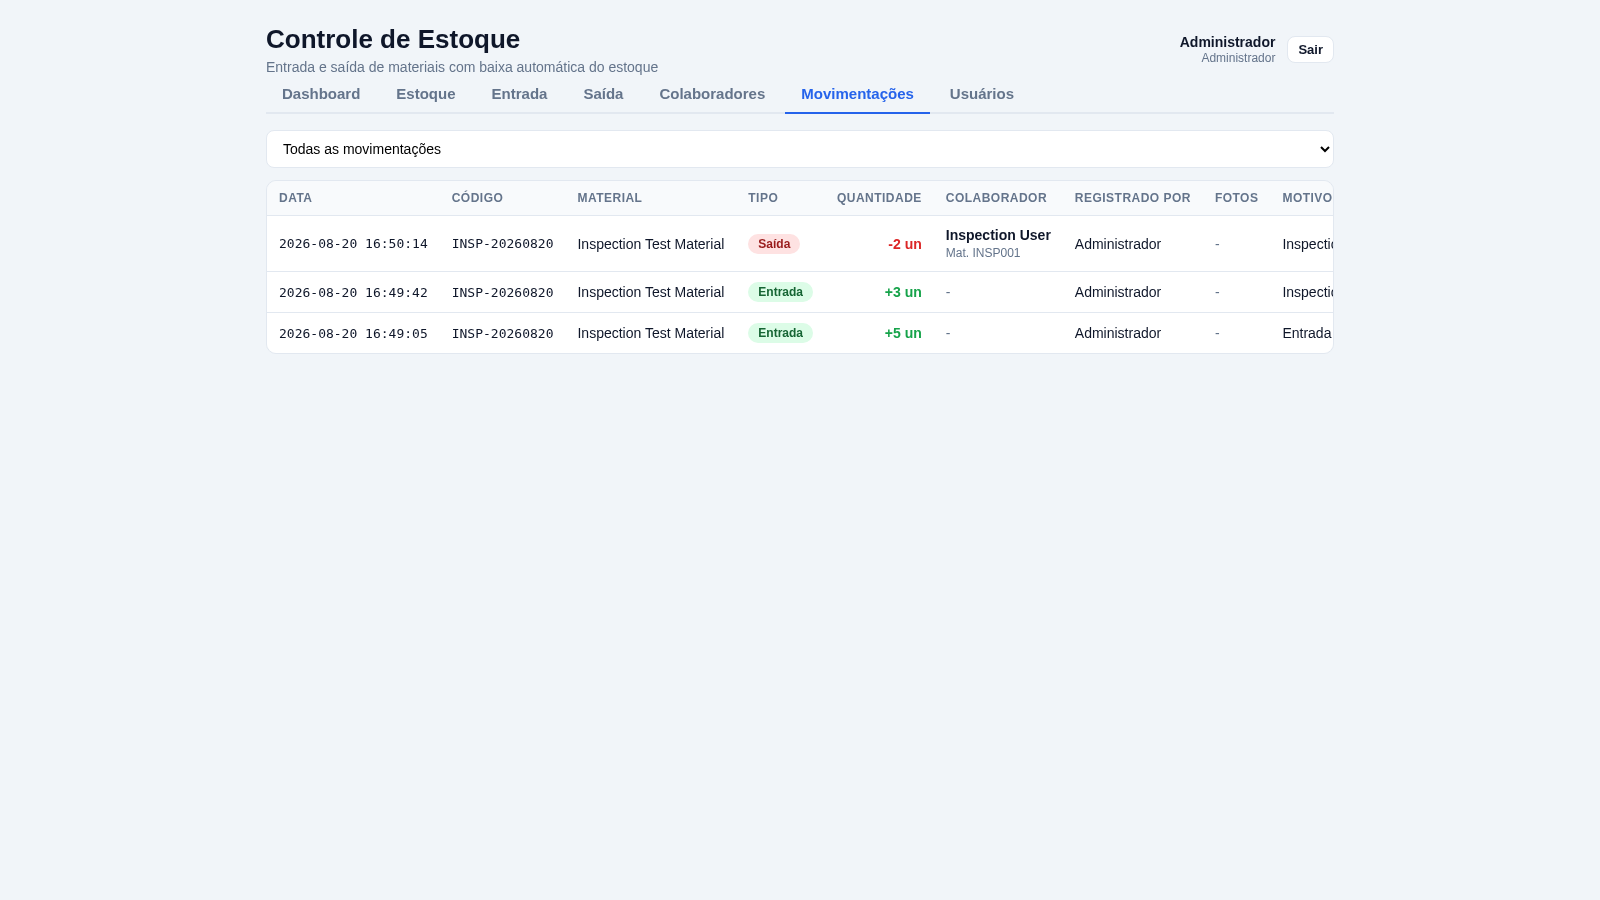Click the +5 un quantity value
This screenshot has height=900, width=1600.
tap(903, 333)
